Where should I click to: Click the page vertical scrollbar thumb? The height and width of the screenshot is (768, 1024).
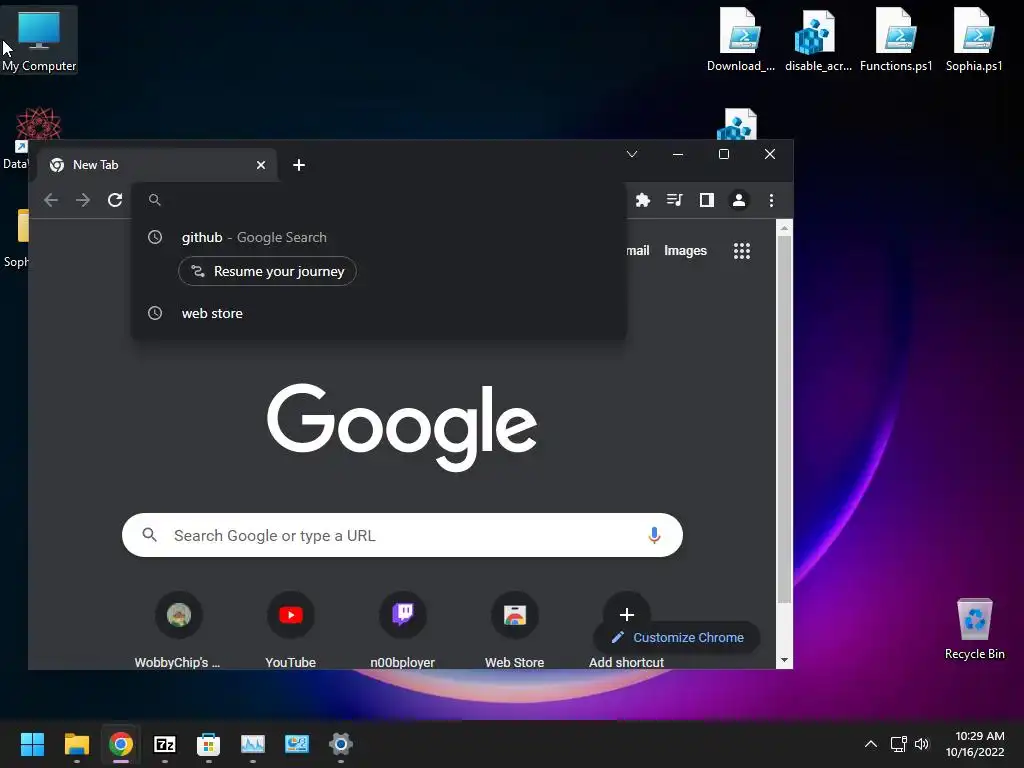click(x=784, y=419)
